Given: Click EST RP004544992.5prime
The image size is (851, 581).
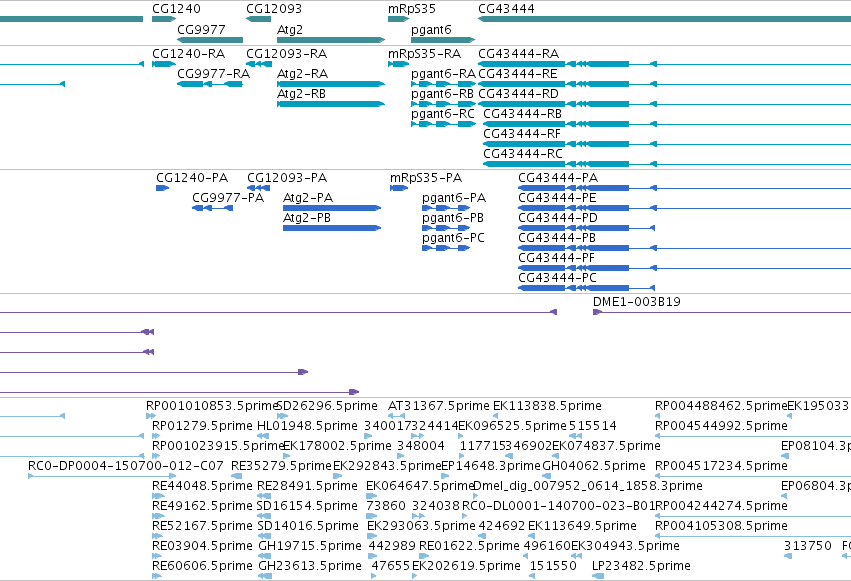Looking at the screenshot, I should [721, 426].
